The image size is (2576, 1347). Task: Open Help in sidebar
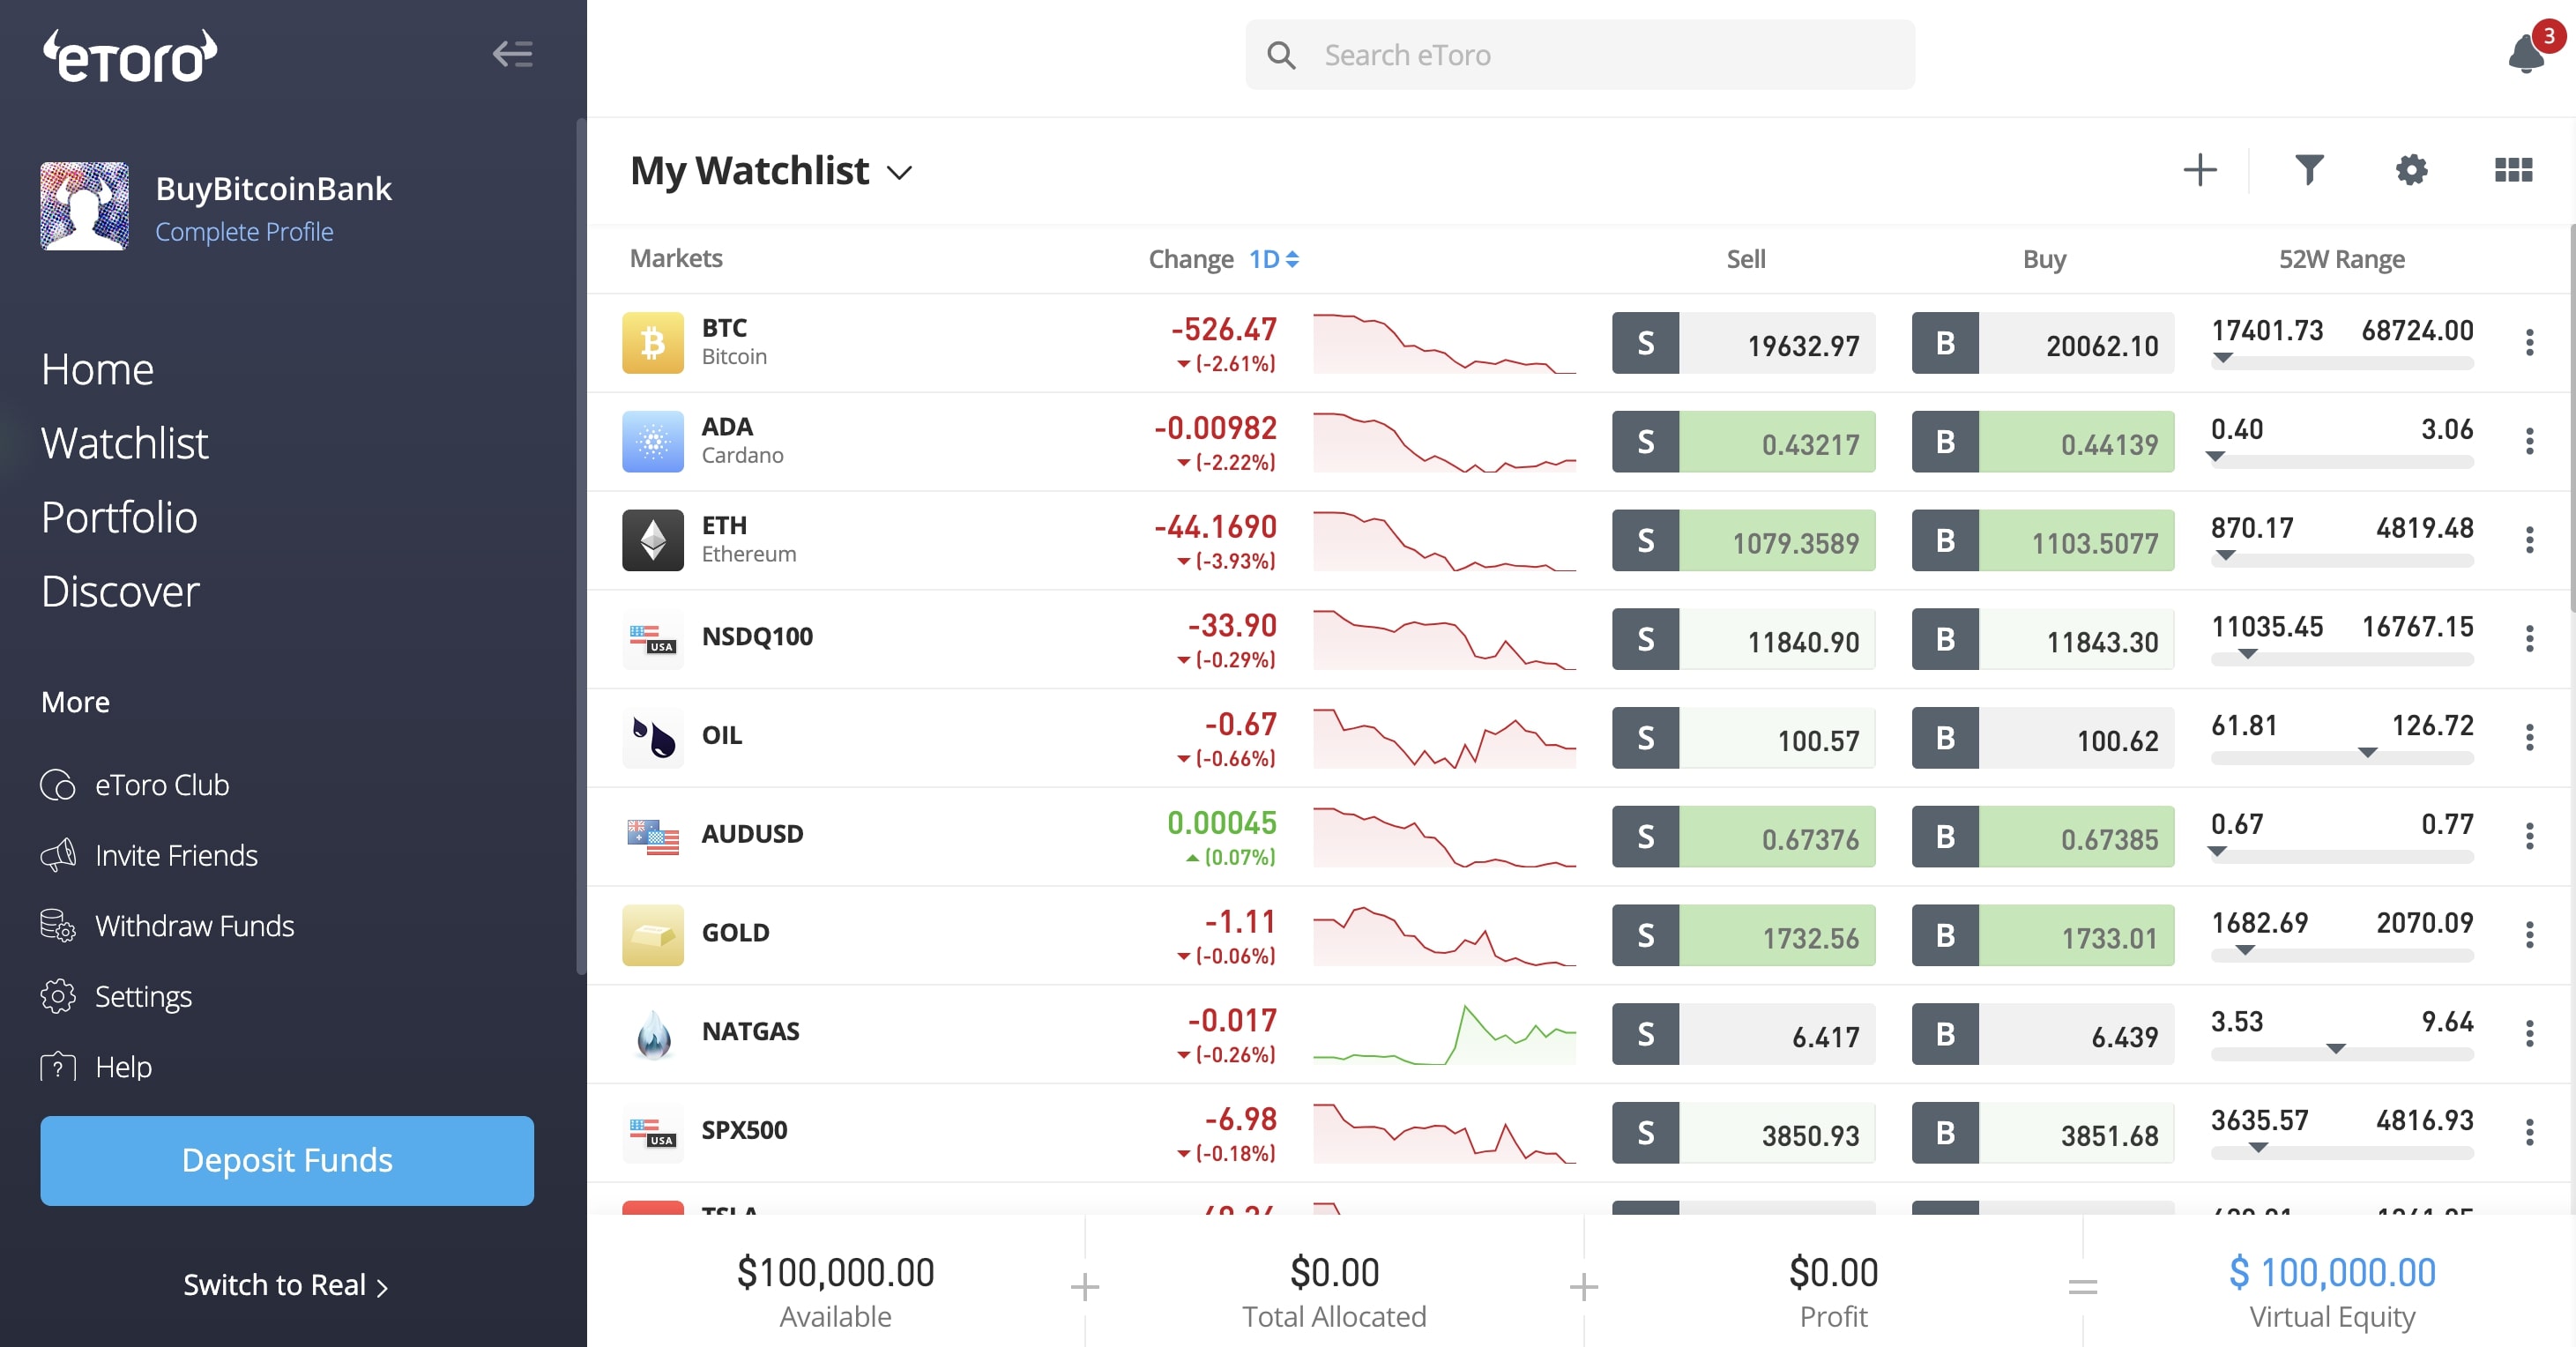(x=96, y=1067)
